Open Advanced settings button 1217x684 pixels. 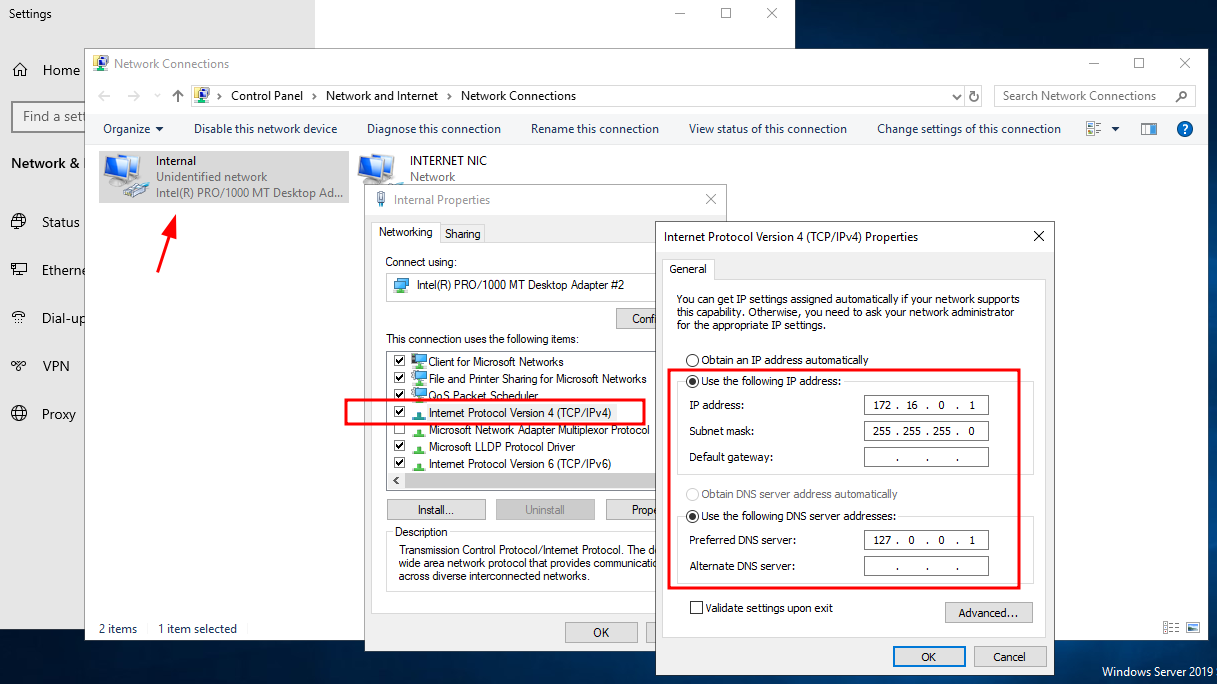click(988, 612)
